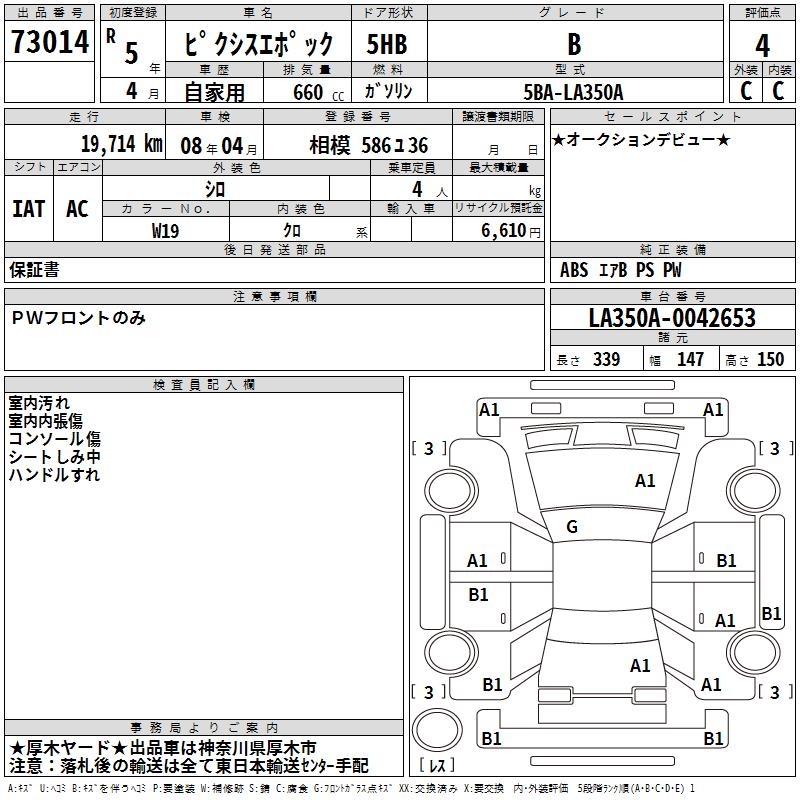The image size is (800, 800).
Task: Click the equipment line ABS エアB PS PW
Action: click(x=620, y=270)
